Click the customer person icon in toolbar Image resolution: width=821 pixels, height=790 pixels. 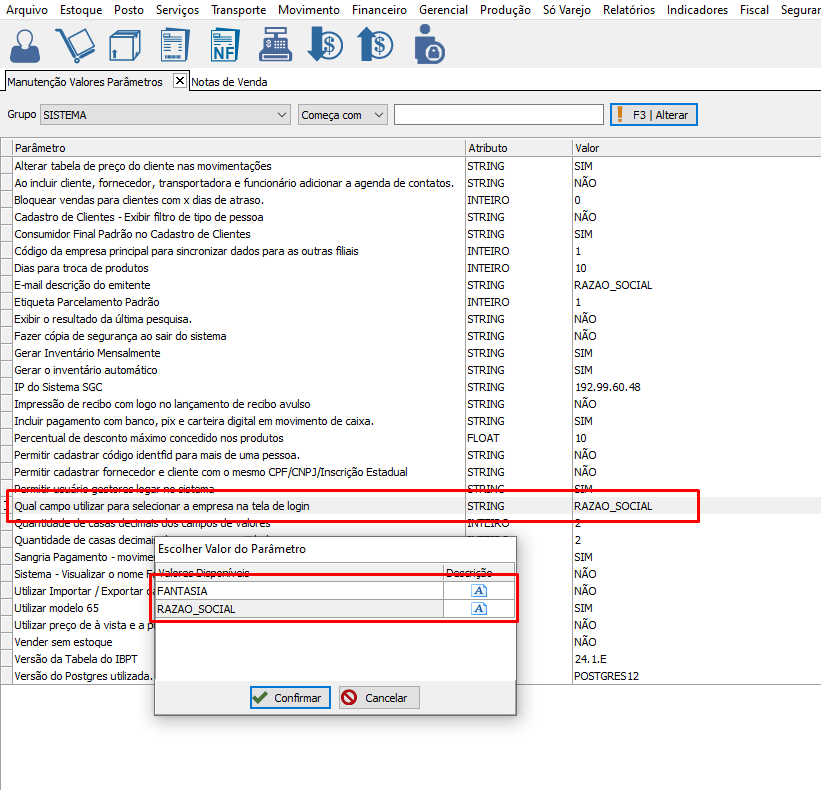tap(25, 45)
